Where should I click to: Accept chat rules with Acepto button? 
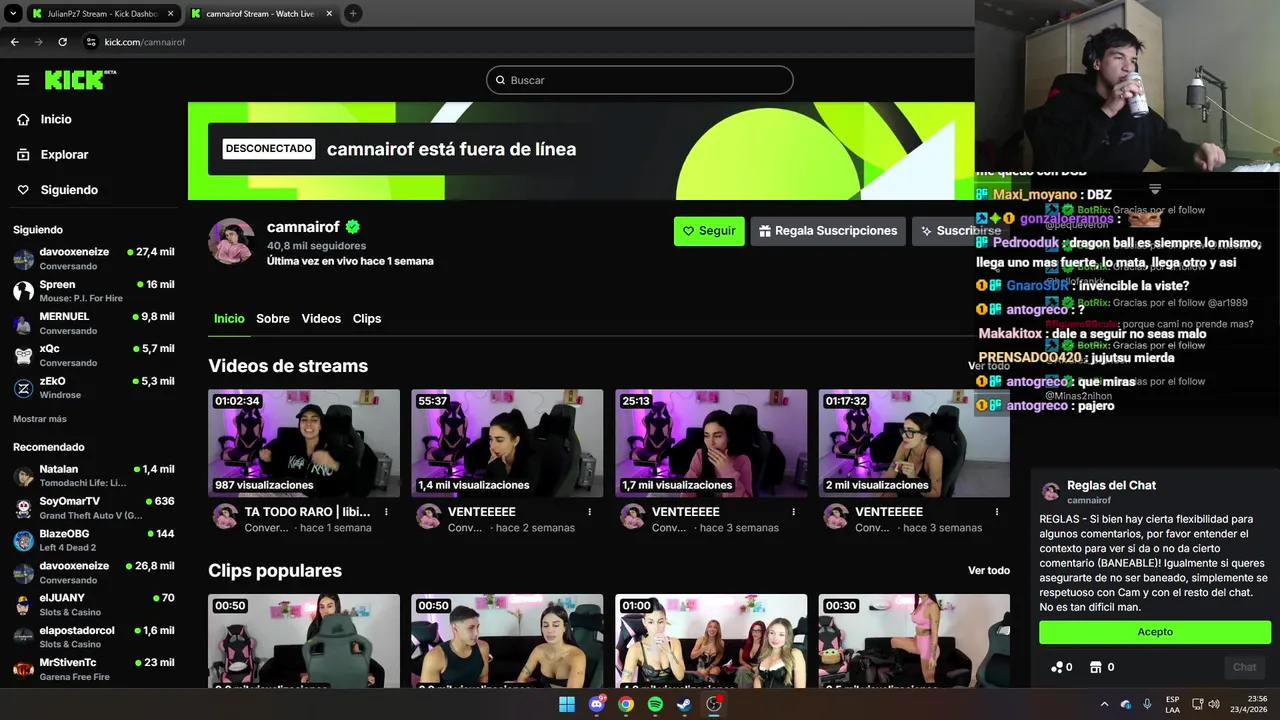tap(1155, 632)
